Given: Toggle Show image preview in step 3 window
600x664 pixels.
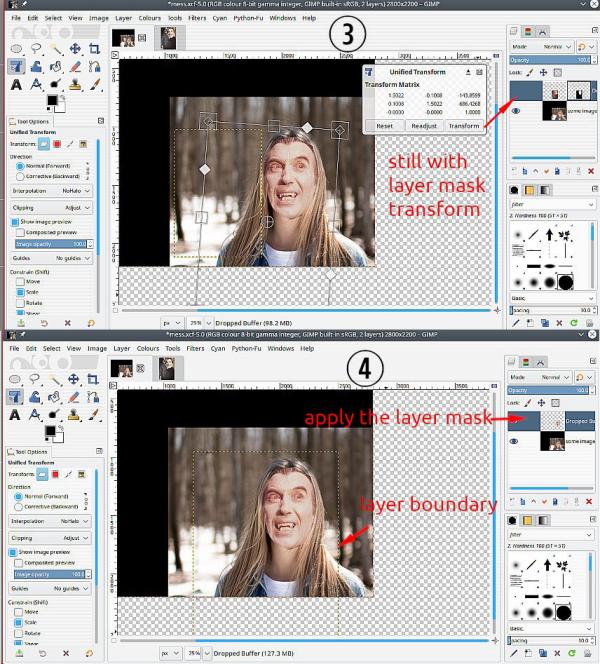Looking at the screenshot, I should click(15, 222).
